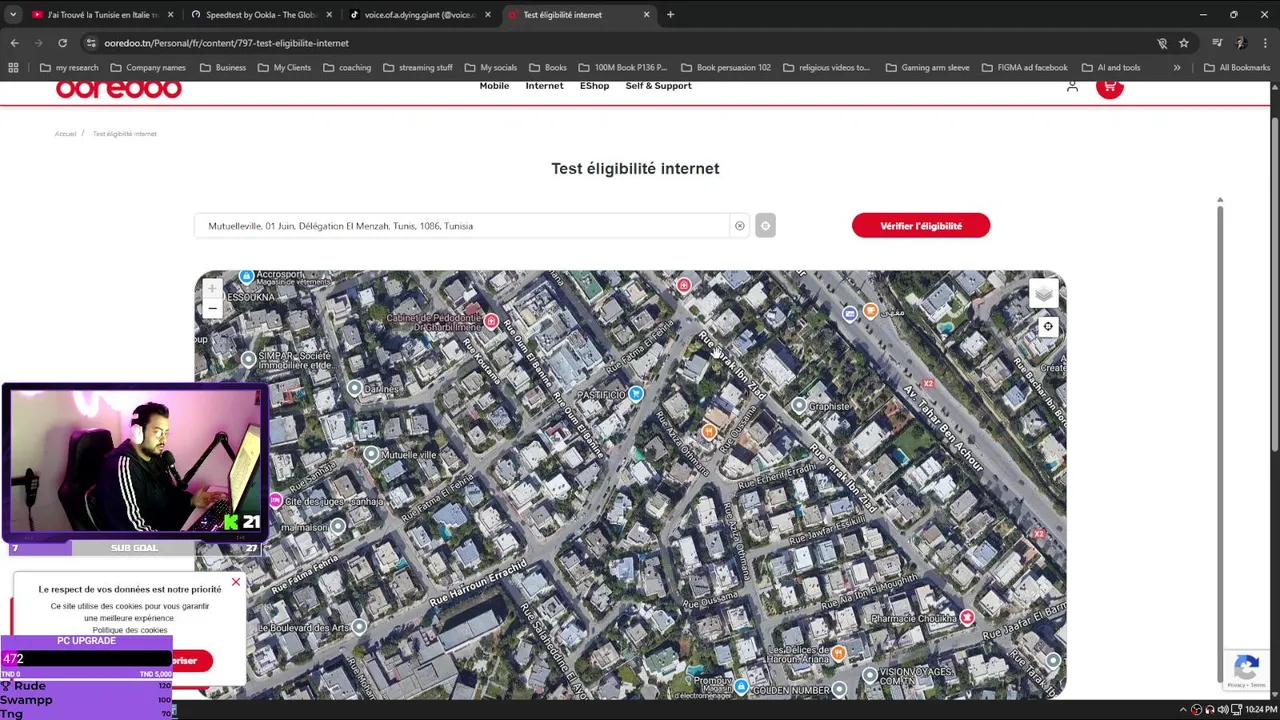Click the Cabinet de Pedodontie red marker

point(491,321)
